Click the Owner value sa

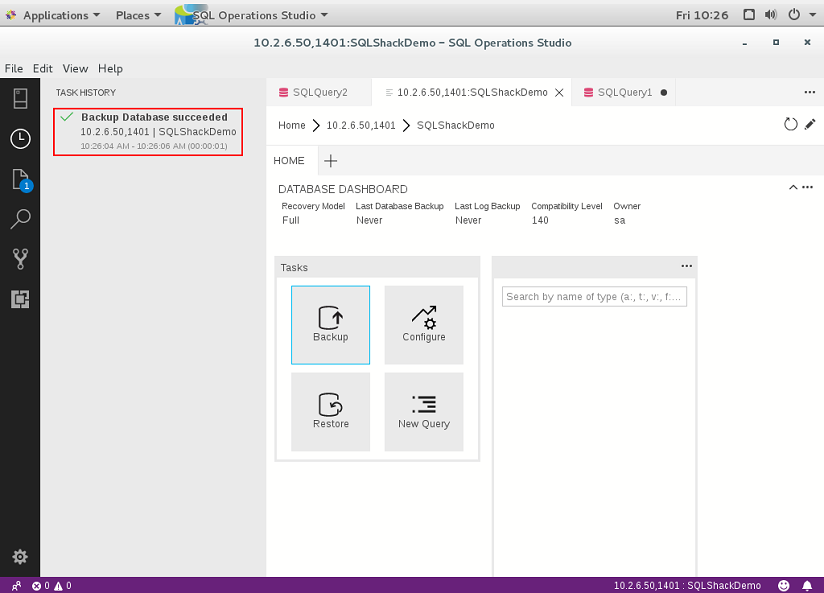click(620, 220)
